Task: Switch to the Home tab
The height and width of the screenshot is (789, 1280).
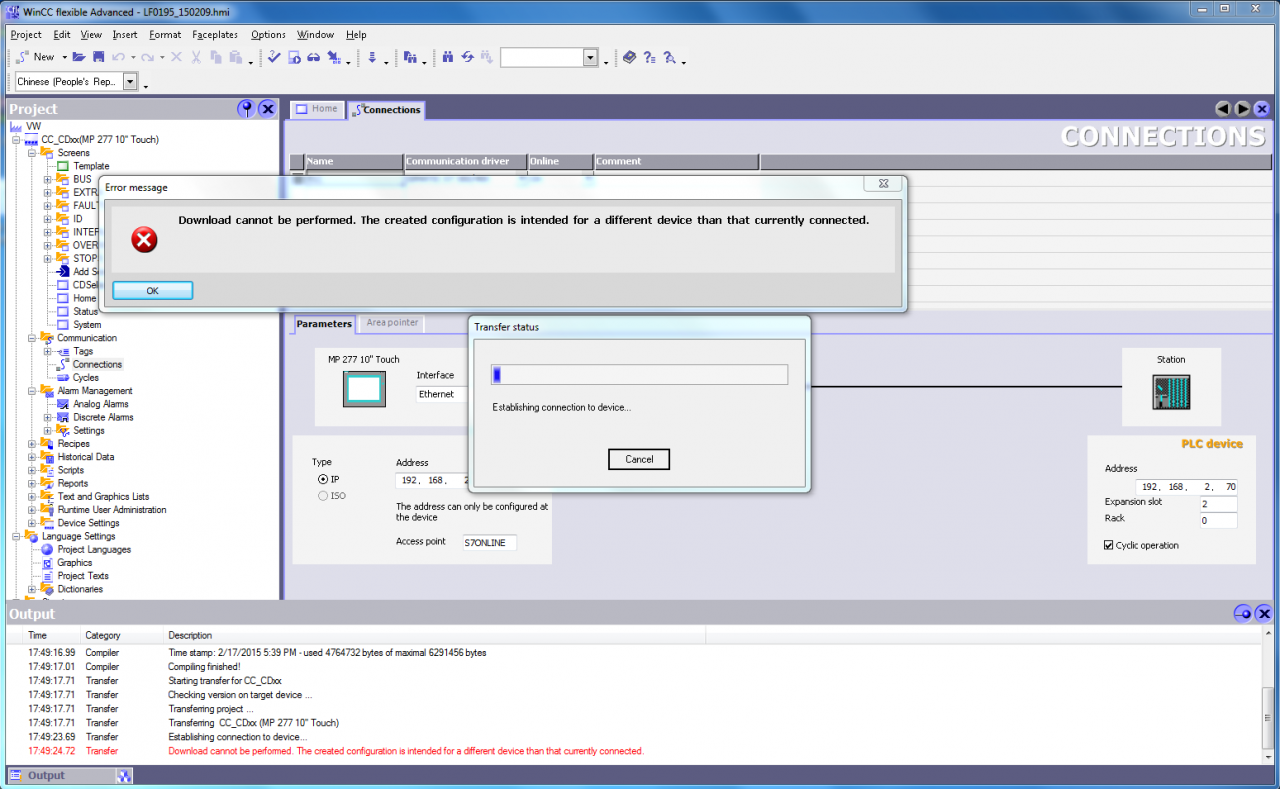Action: (x=317, y=109)
